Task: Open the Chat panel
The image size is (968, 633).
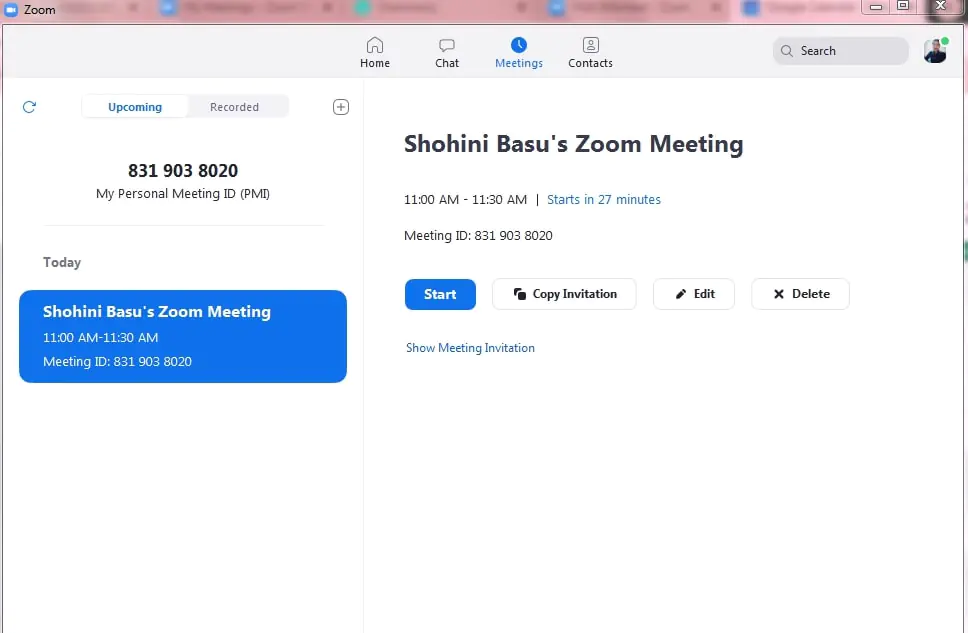Action: 446,50
